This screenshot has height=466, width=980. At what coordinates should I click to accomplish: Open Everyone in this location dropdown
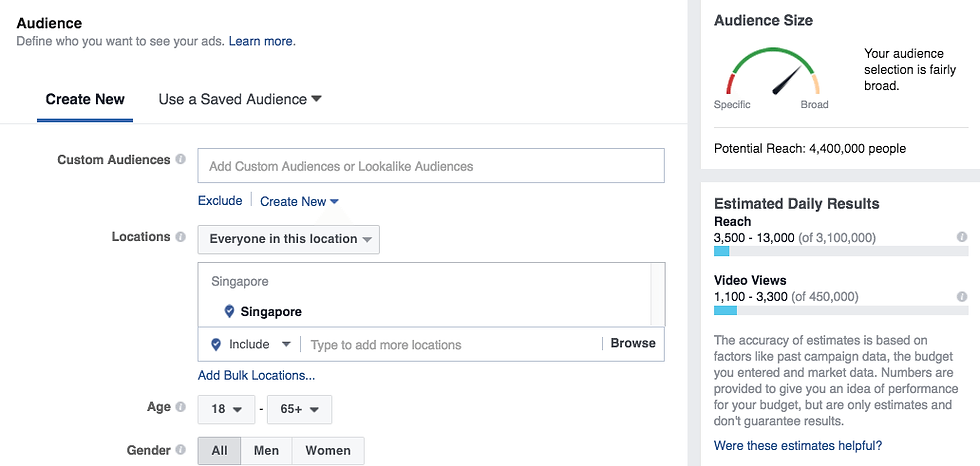(x=289, y=239)
